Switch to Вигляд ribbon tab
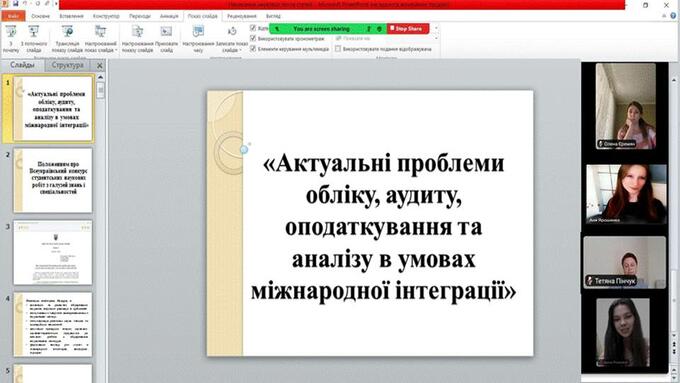The height and width of the screenshot is (383, 680). click(273, 16)
